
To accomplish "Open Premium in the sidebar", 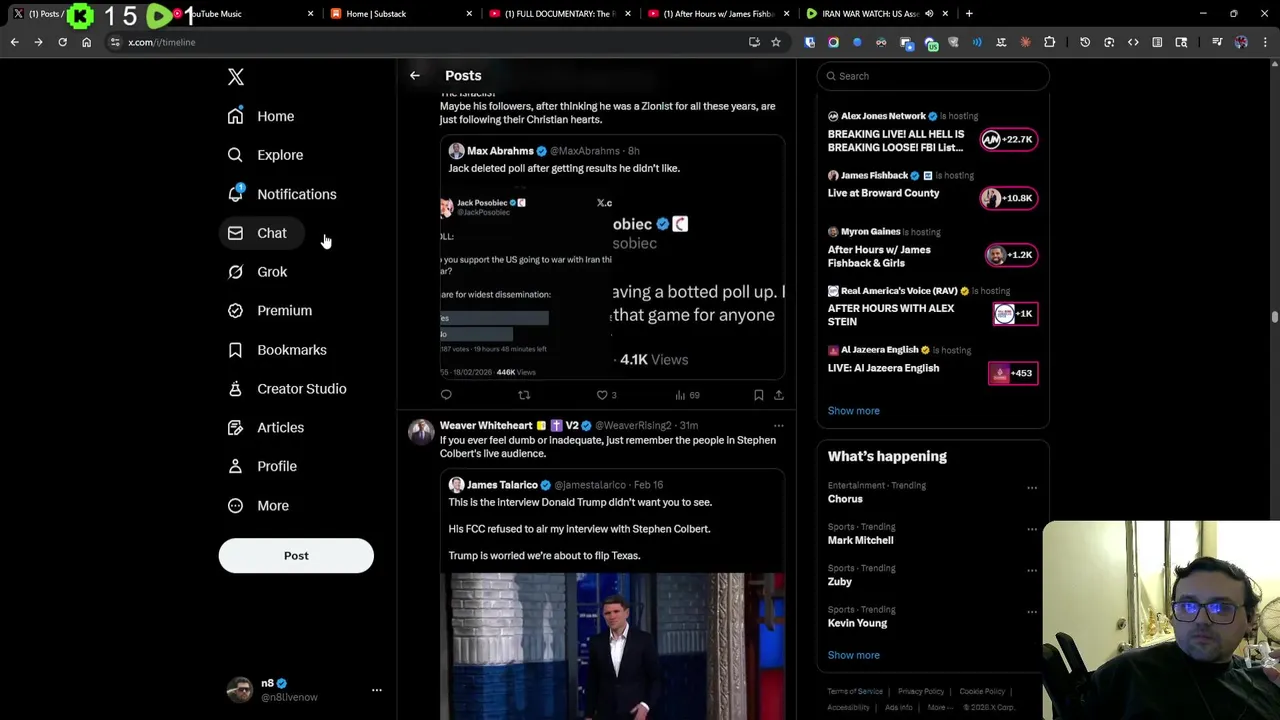I will pos(270,311).
